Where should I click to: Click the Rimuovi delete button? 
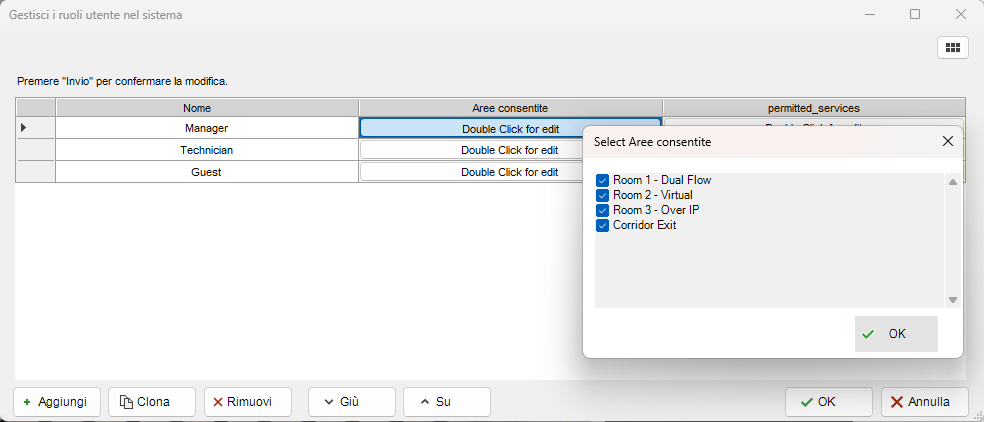coord(247,402)
